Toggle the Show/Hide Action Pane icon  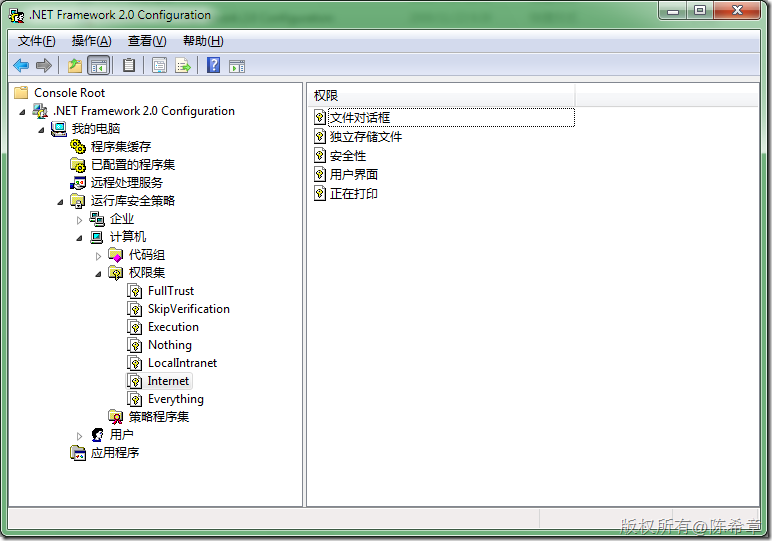click(237, 66)
